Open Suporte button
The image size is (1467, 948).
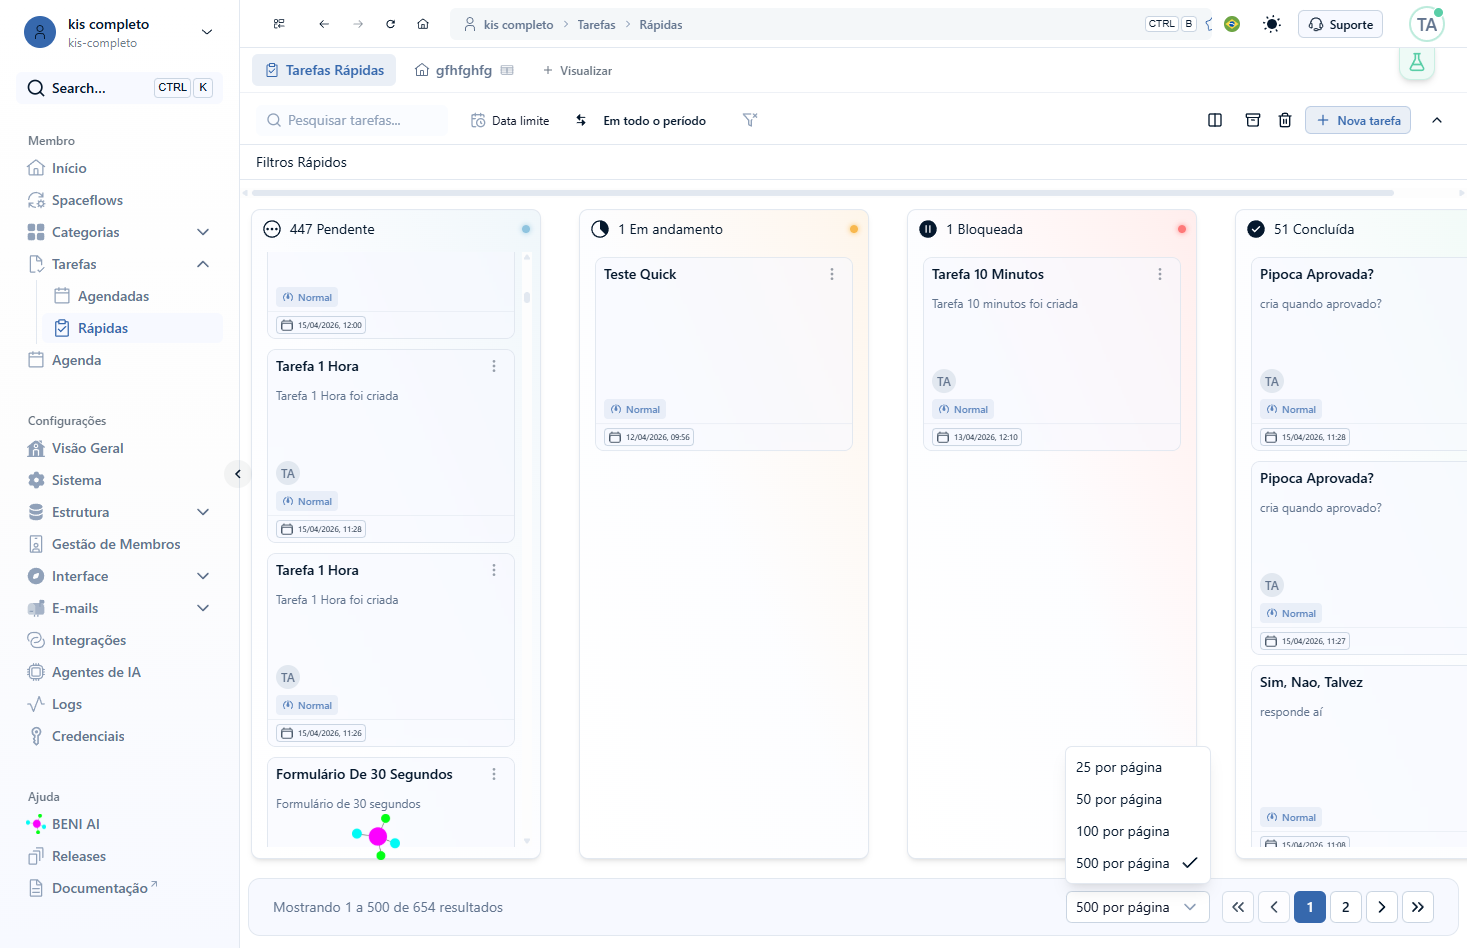pos(1340,24)
